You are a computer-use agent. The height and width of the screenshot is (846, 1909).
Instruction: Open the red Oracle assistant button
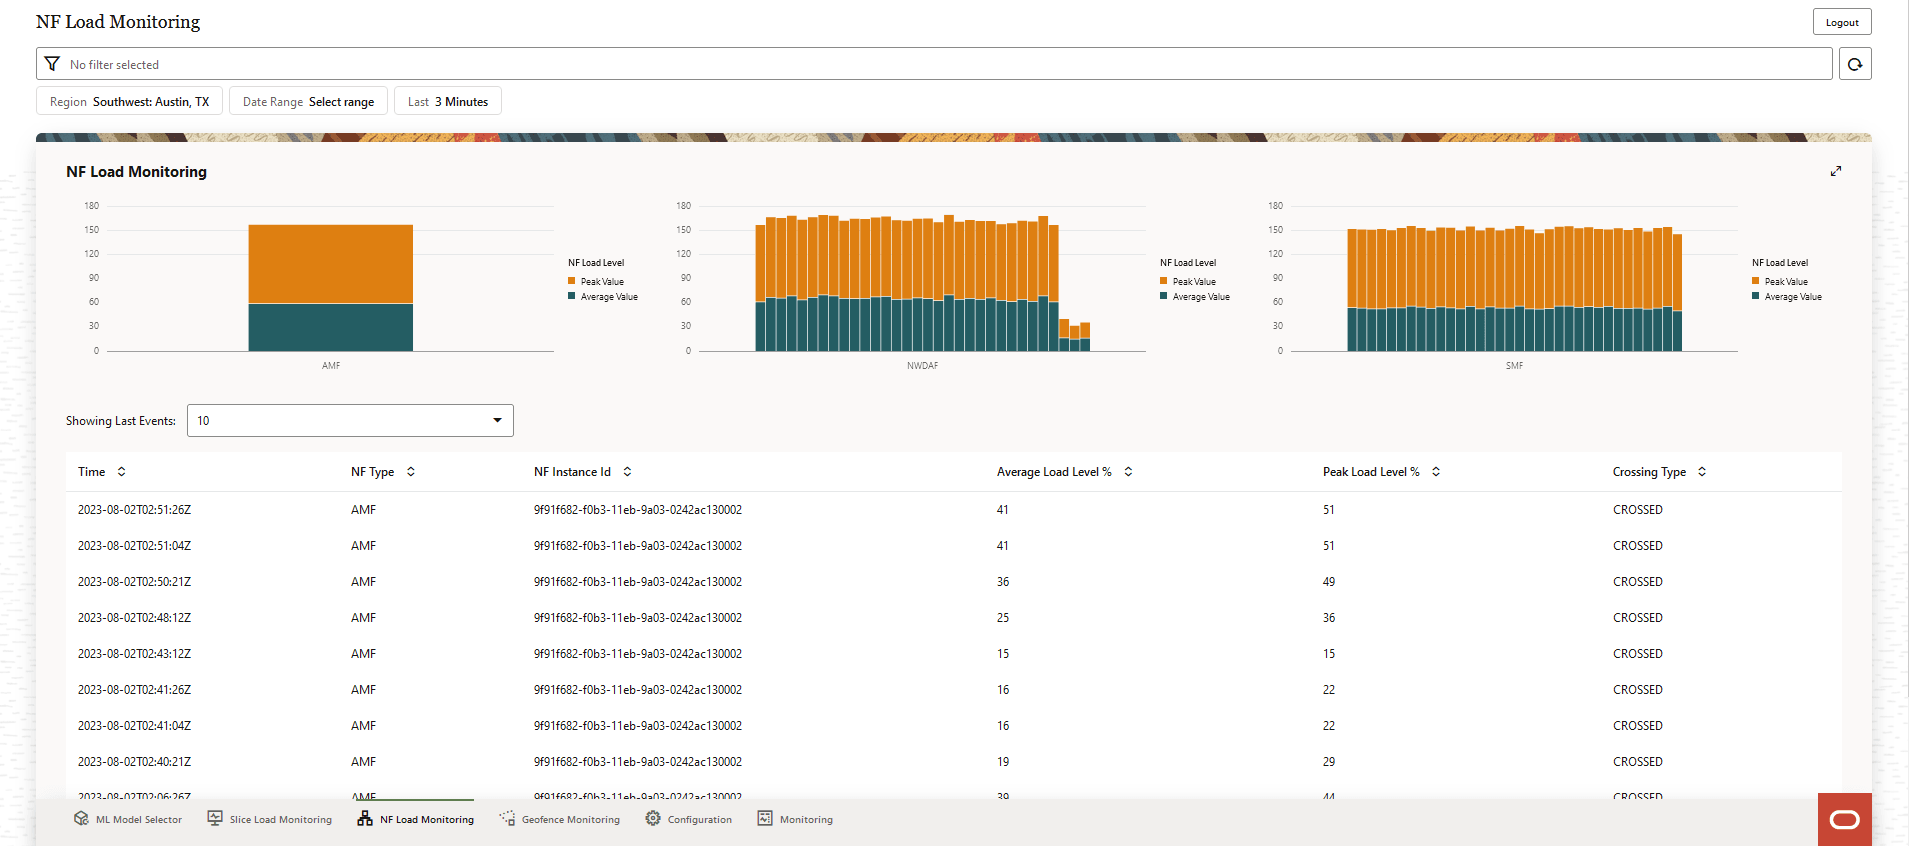[1845, 820]
